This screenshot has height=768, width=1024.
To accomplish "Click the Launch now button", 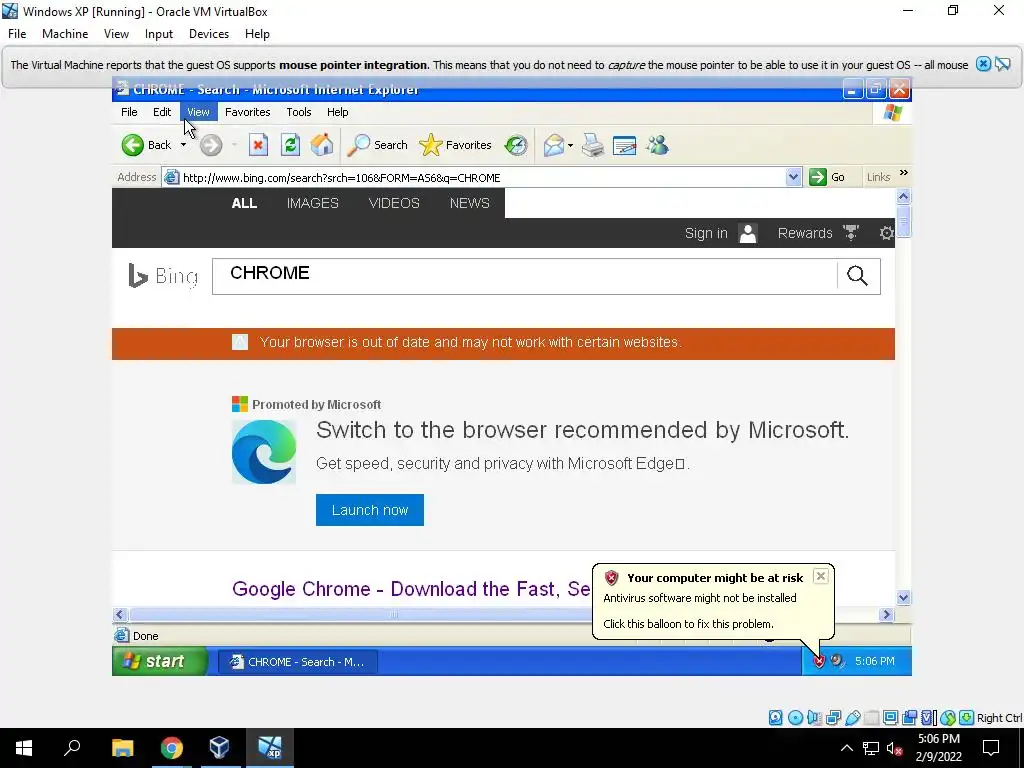I will pyautogui.click(x=370, y=510).
